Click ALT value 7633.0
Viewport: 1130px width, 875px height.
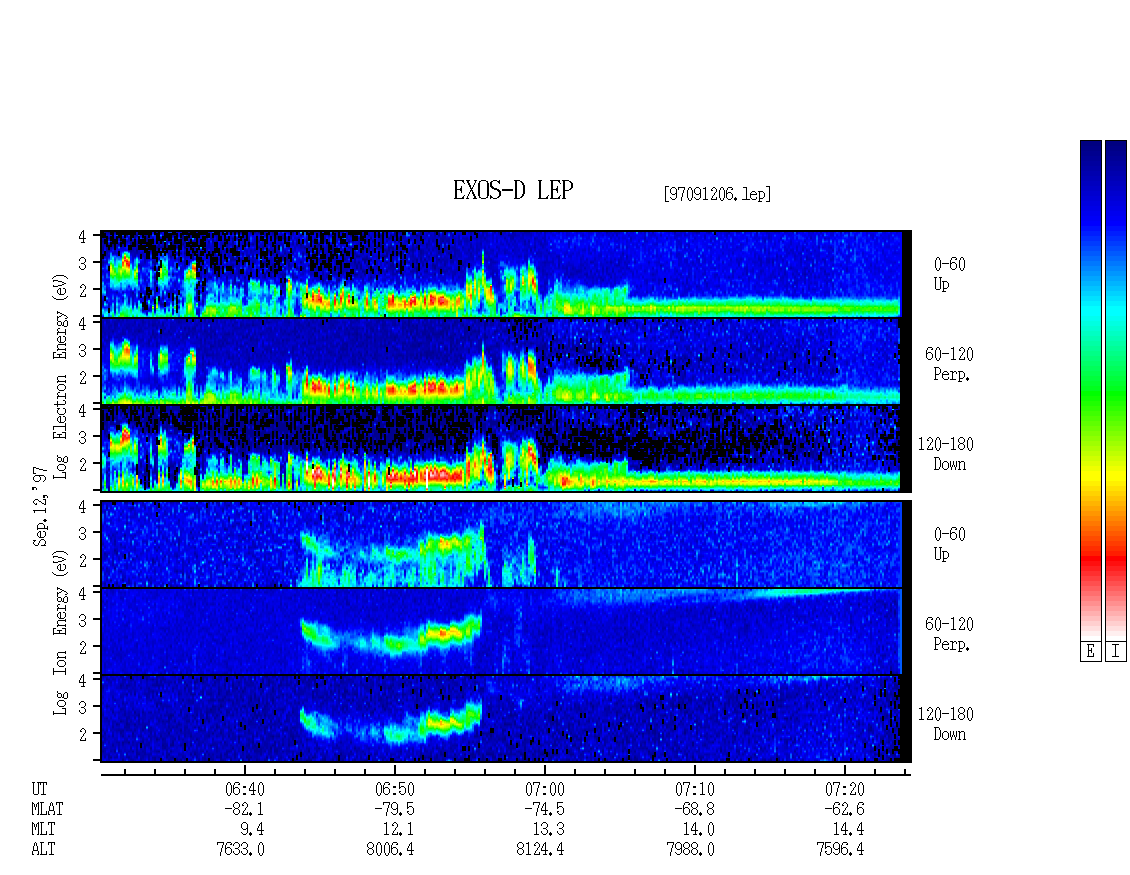pos(241,850)
